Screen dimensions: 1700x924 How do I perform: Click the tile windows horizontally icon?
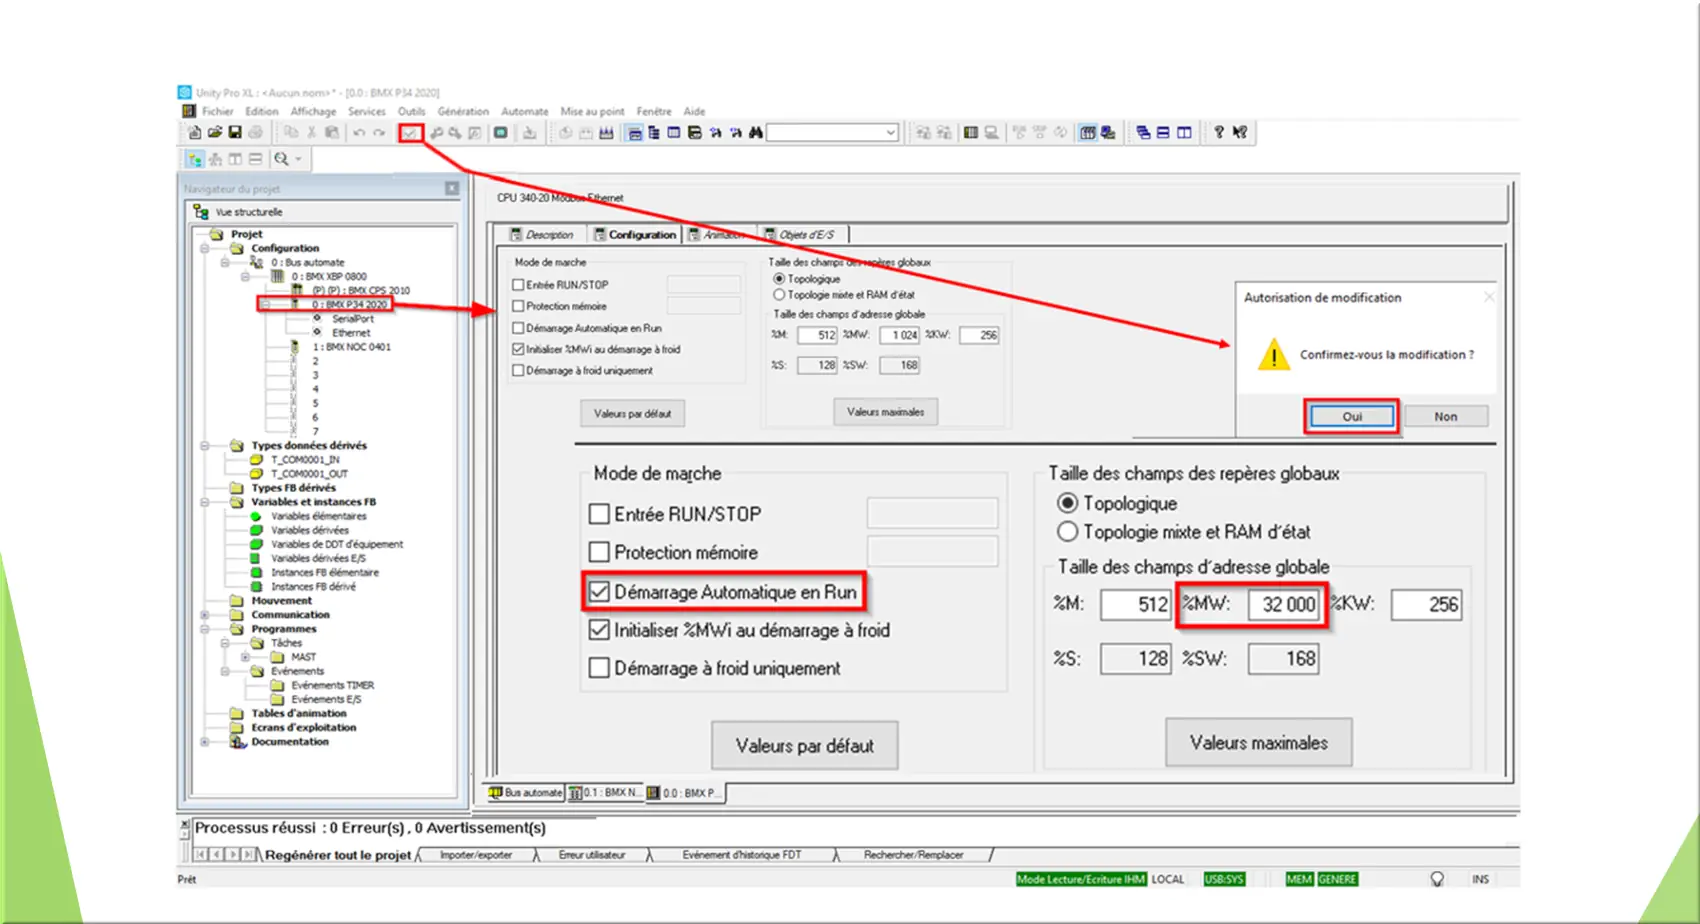pos(1163,132)
